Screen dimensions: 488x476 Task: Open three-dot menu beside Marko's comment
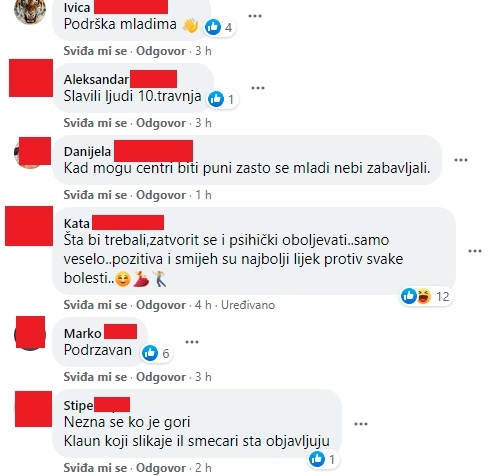point(192,342)
